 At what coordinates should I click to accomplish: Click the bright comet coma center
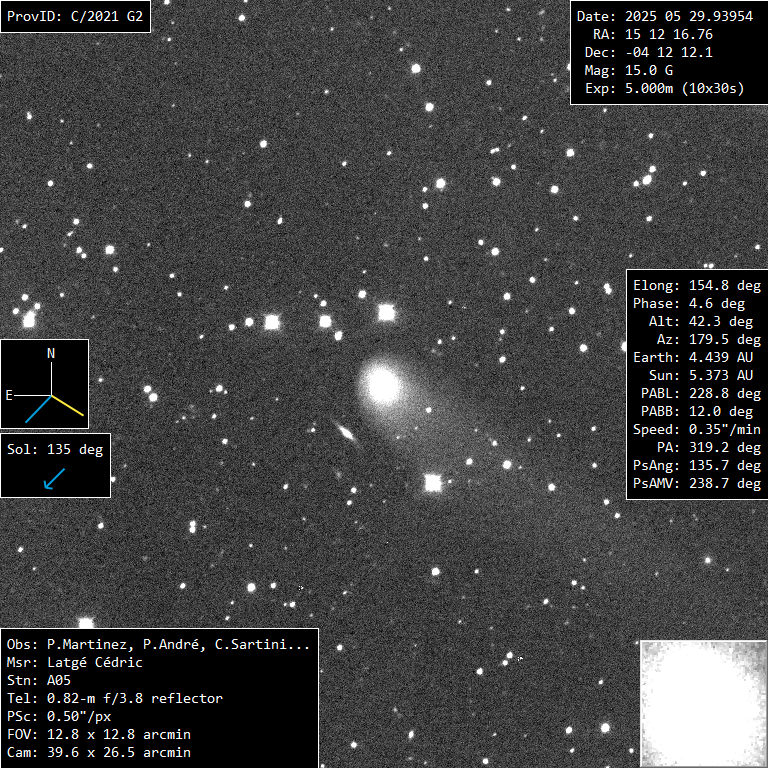pyautogui.click(x=380, y=383)
